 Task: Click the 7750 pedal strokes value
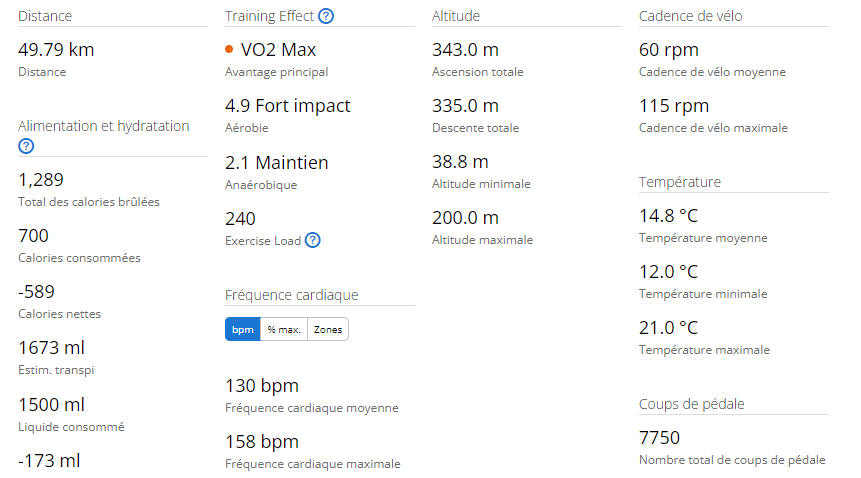click(x=659, y=437)
